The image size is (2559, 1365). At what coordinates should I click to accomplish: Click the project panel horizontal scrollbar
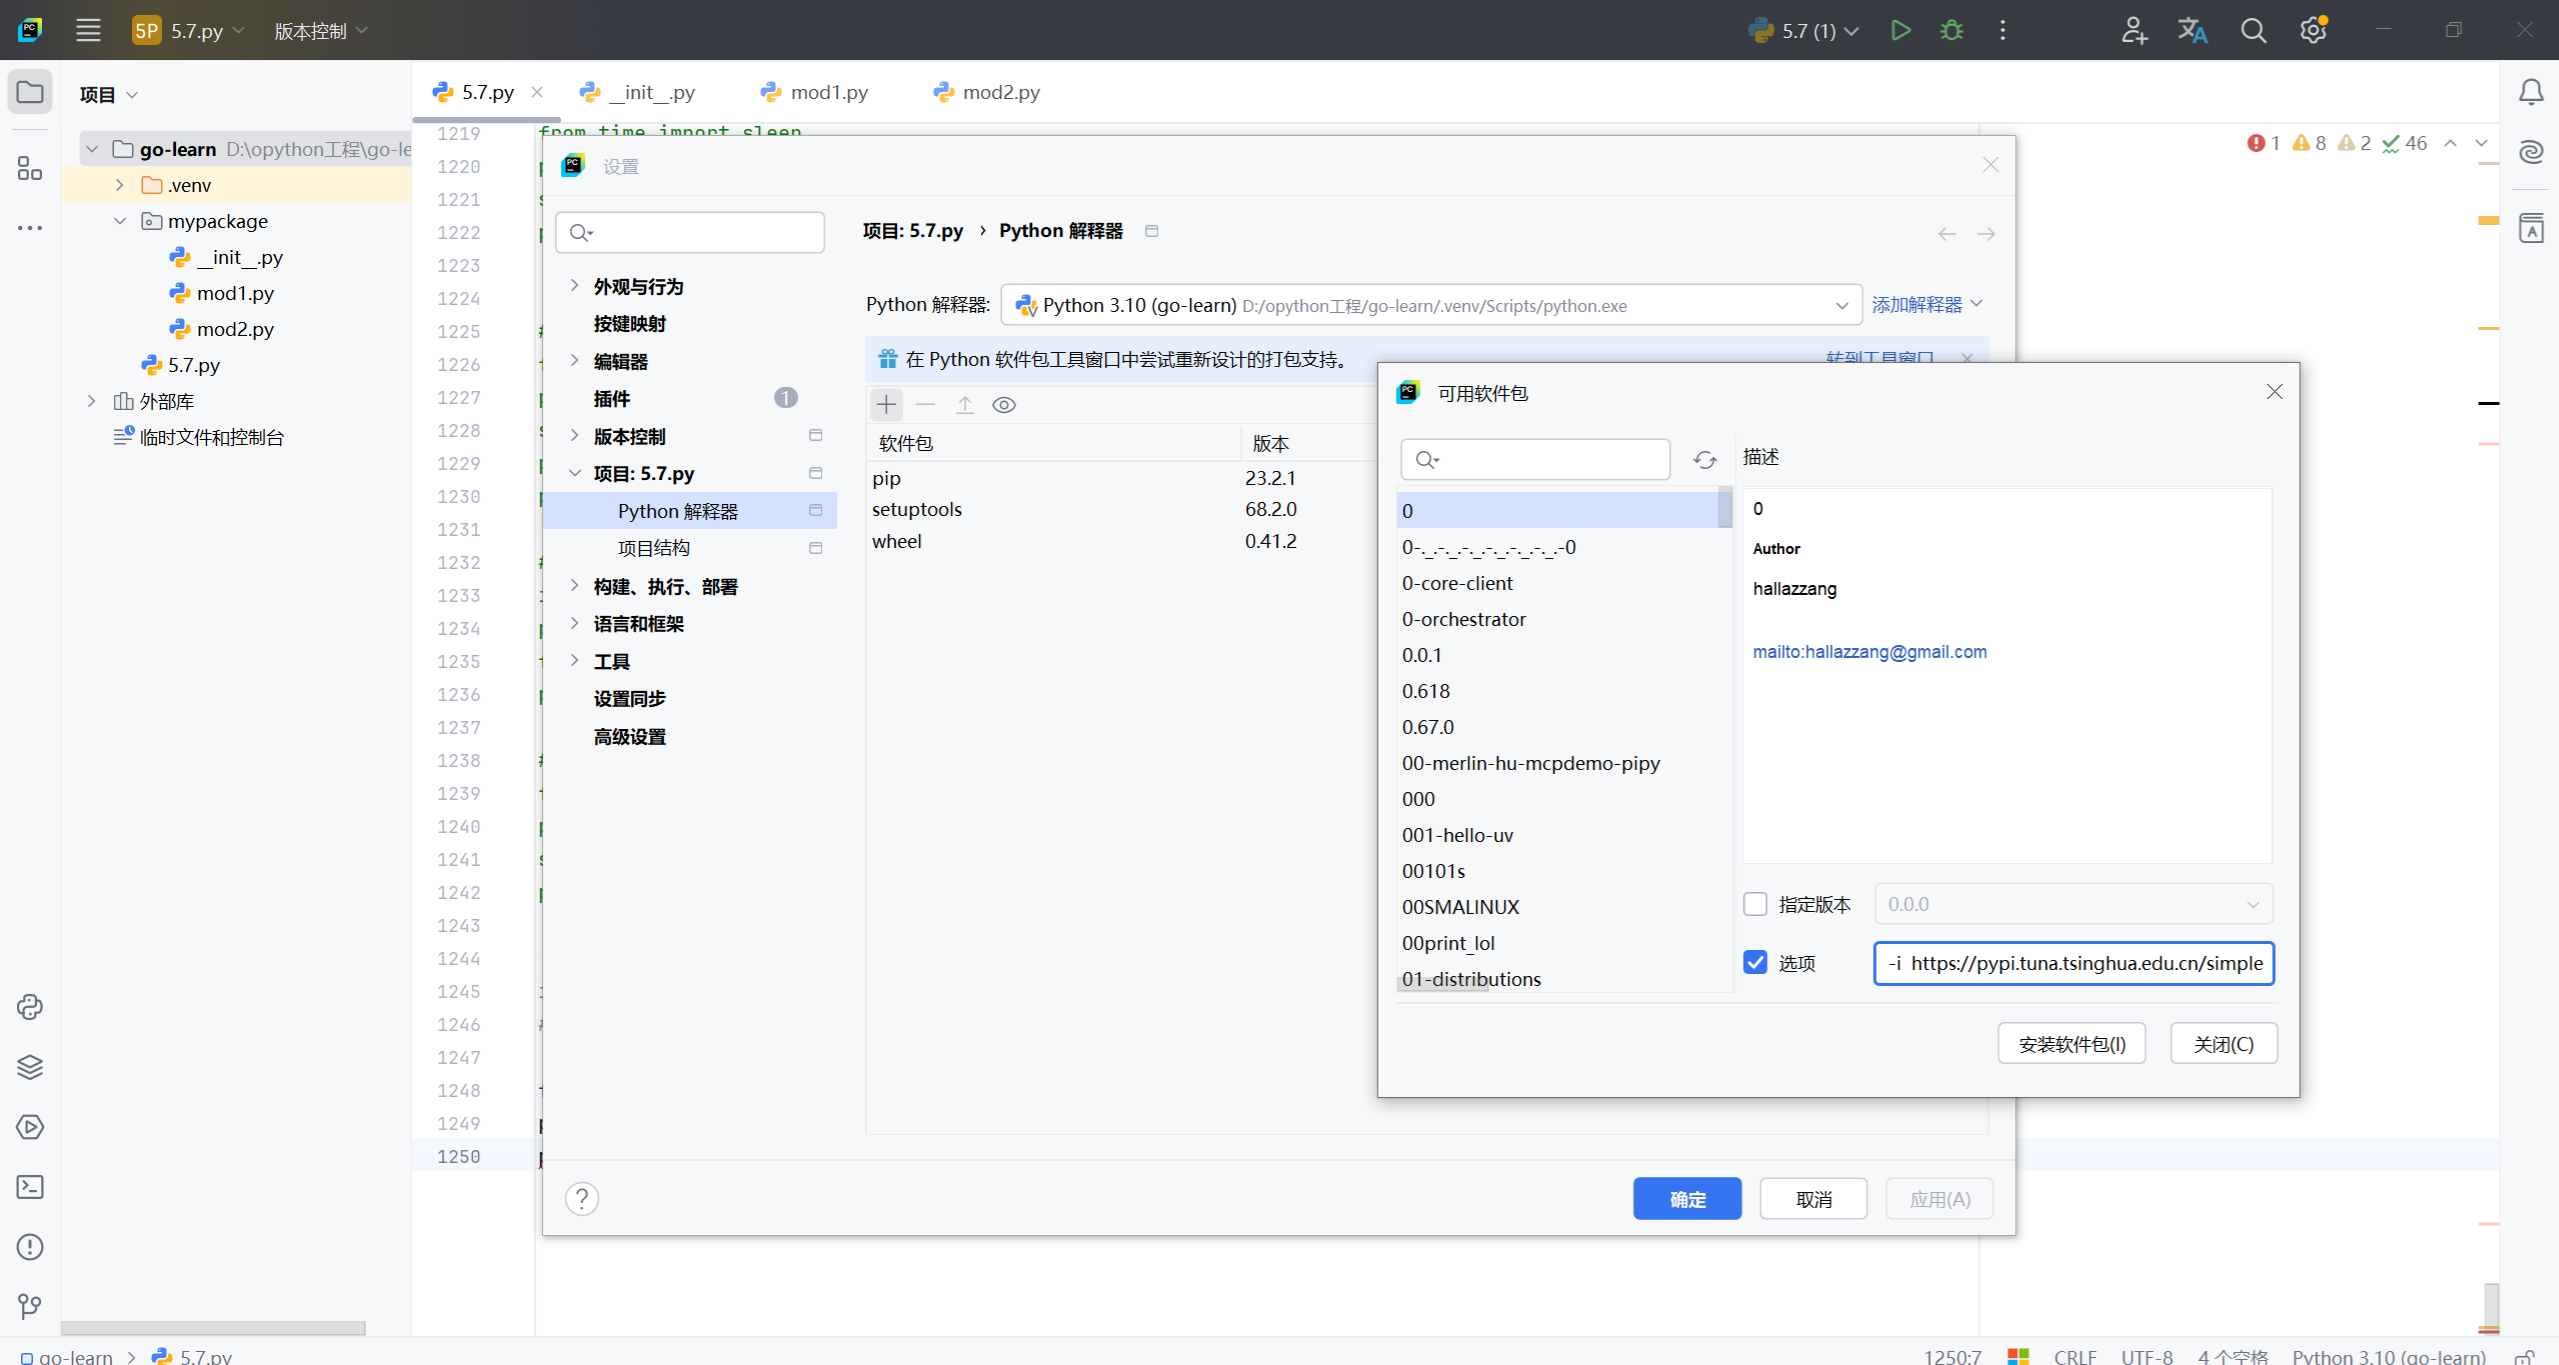coord(213,1328)
